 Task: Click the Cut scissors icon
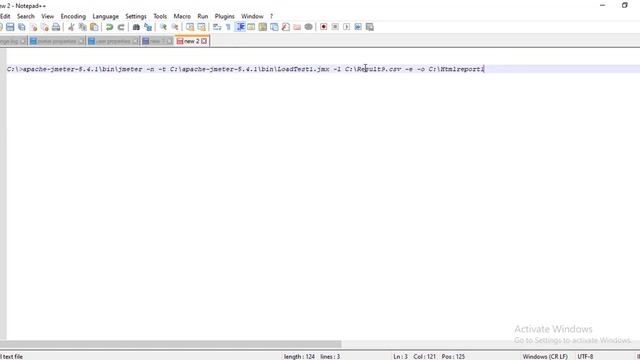coord(71,27)
